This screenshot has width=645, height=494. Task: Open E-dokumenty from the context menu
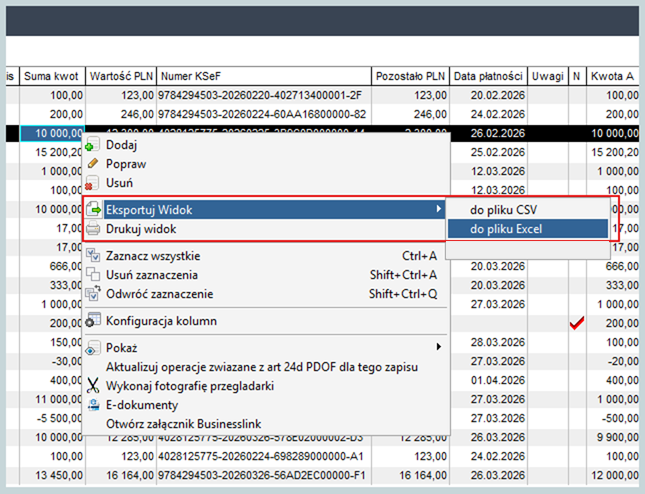tap(266, 405)
